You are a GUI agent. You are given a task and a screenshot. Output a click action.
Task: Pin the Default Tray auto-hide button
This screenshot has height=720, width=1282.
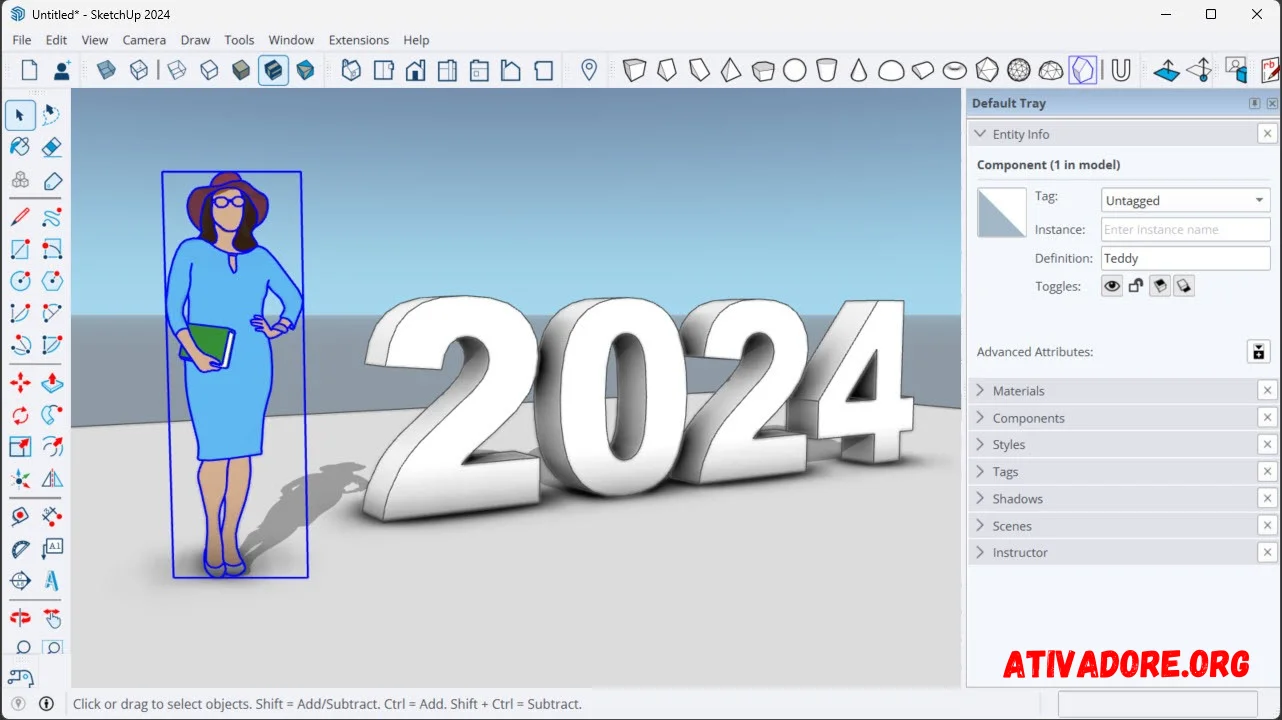tap(1254, 103)
